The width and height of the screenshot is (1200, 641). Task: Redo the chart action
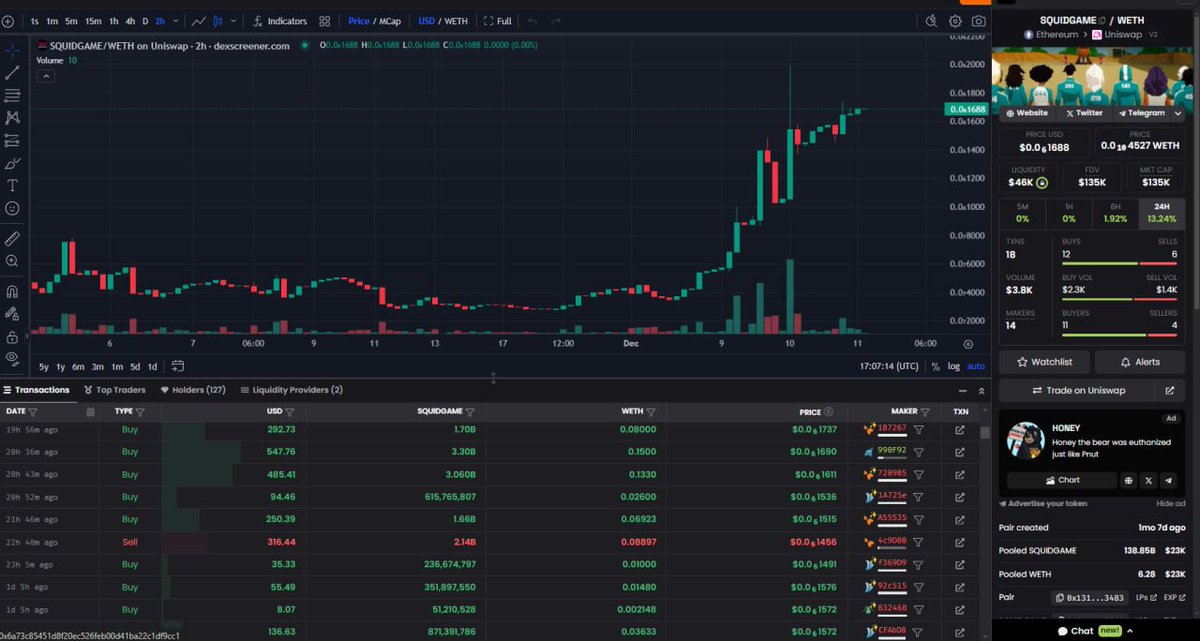556,21
